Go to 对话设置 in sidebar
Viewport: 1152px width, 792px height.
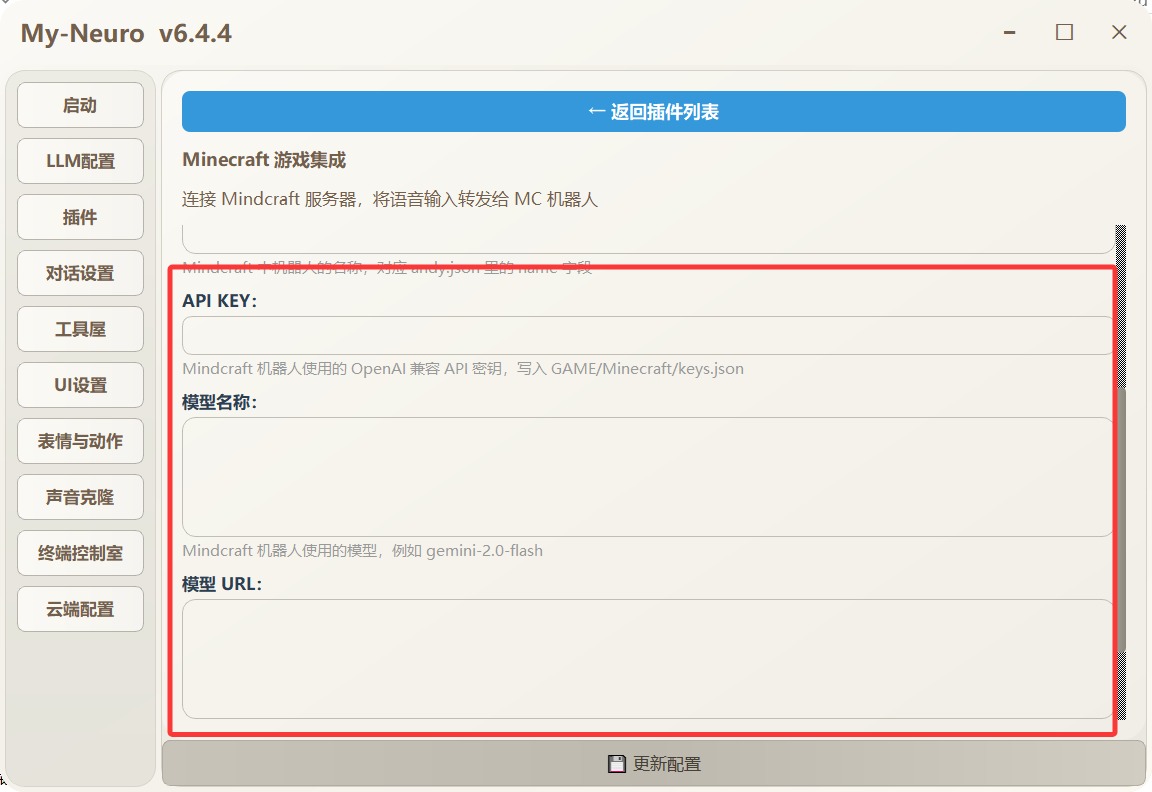80,273
